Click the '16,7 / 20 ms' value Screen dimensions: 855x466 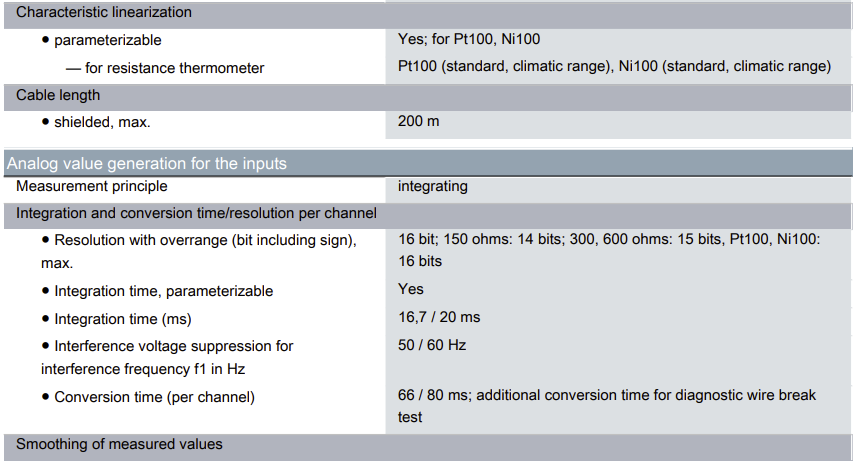439,317
